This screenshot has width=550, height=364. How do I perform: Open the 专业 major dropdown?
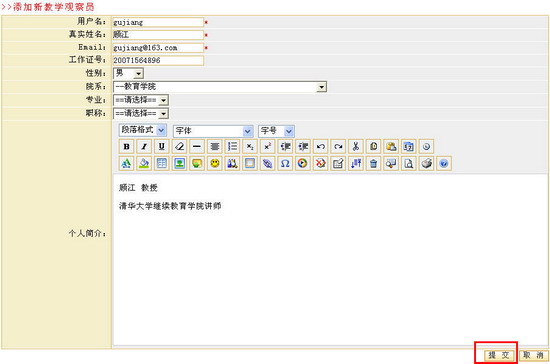(141, 100)
